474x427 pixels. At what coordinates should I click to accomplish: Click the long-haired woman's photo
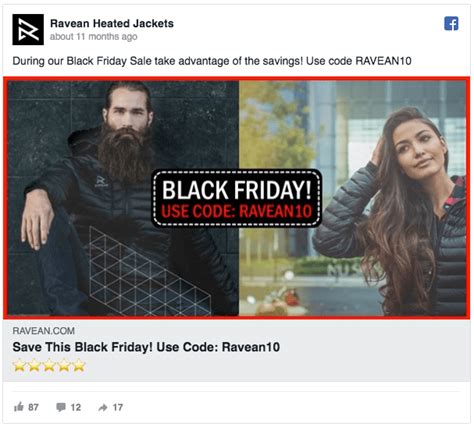pyautogui.click(x=353, y=198)
